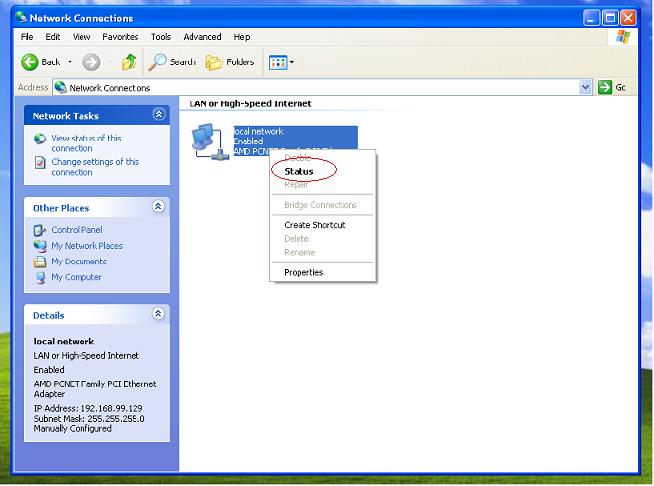Image resolution: width=654 pixels, height=486 pixels.
Task: Open the Back history dropdown arrow
Action: pos(70,62)
